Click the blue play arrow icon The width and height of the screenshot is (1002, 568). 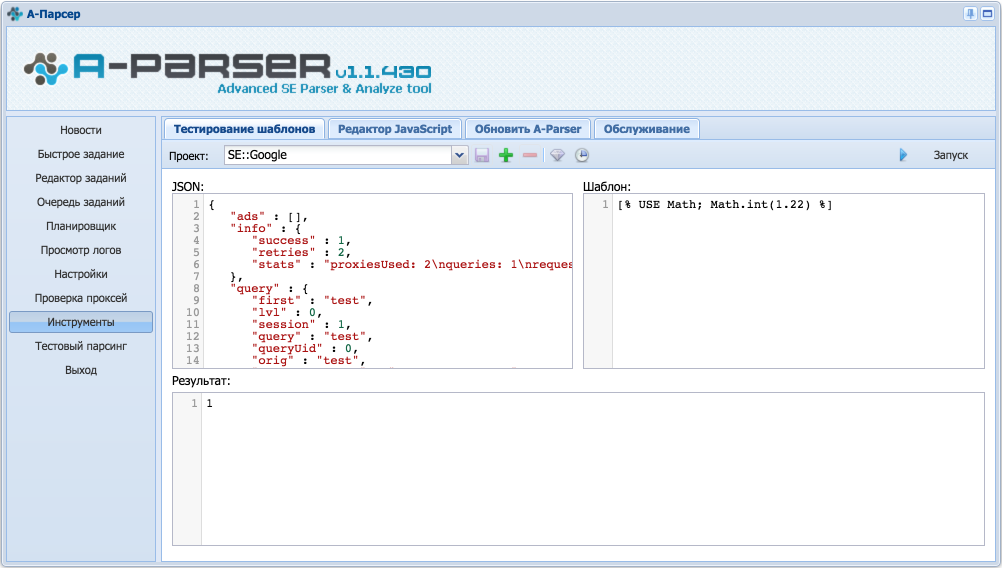pos(903,155)
